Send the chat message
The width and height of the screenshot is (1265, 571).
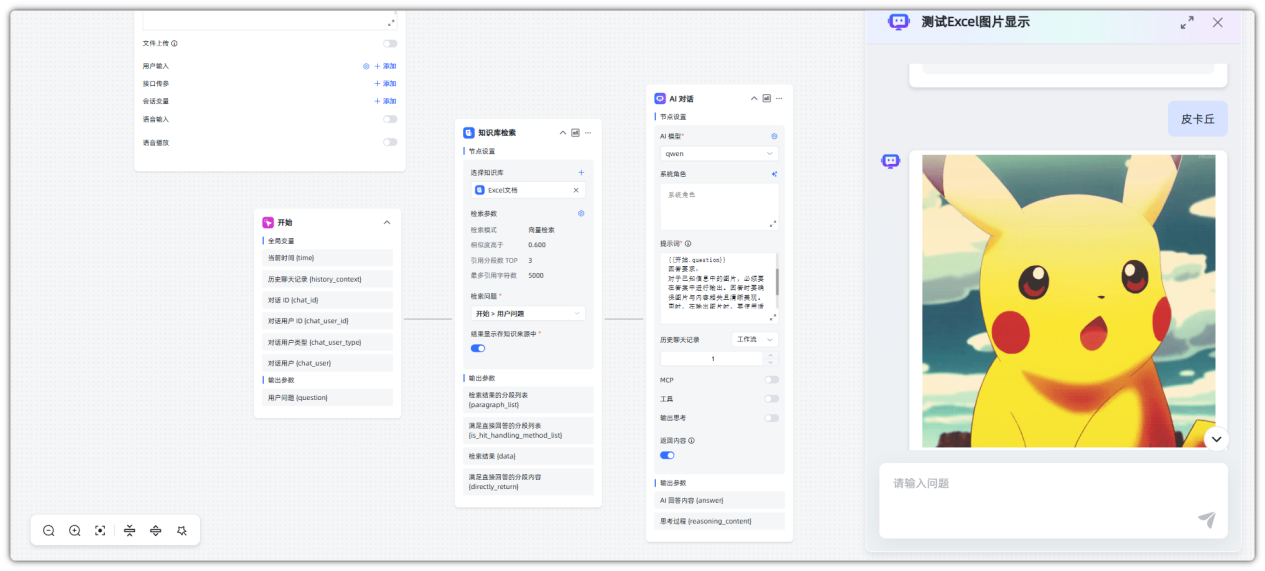1206,519
